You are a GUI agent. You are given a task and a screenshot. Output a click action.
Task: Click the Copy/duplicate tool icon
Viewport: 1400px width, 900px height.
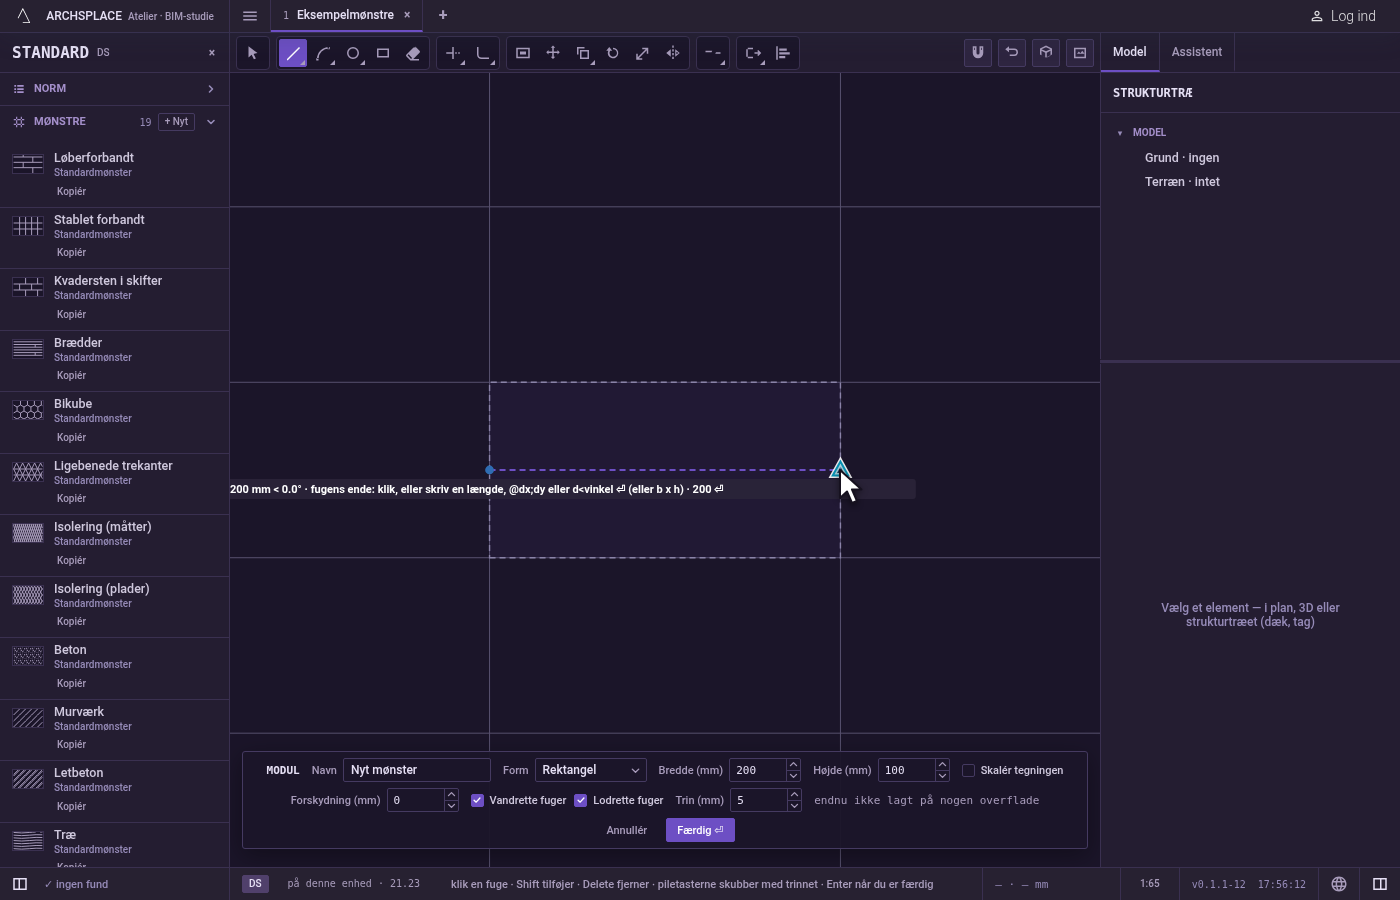(583, 53)
